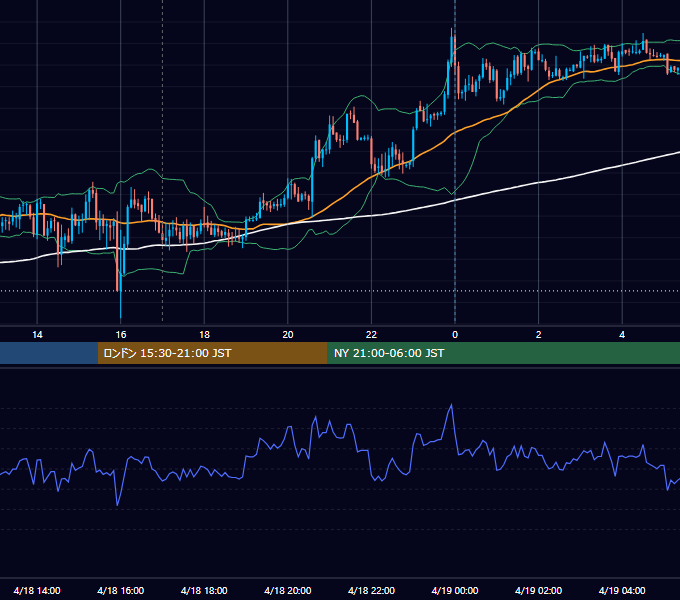Select the NY 21:00-06:00 JST session bar
Viewport: 680px width, 600px height.
click(503, 353)
